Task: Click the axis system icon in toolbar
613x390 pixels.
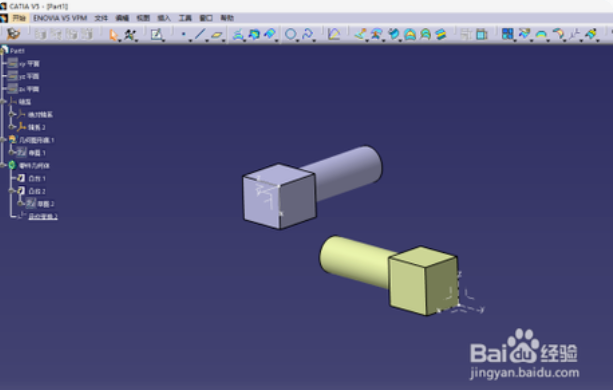Action: pos(574,34)
